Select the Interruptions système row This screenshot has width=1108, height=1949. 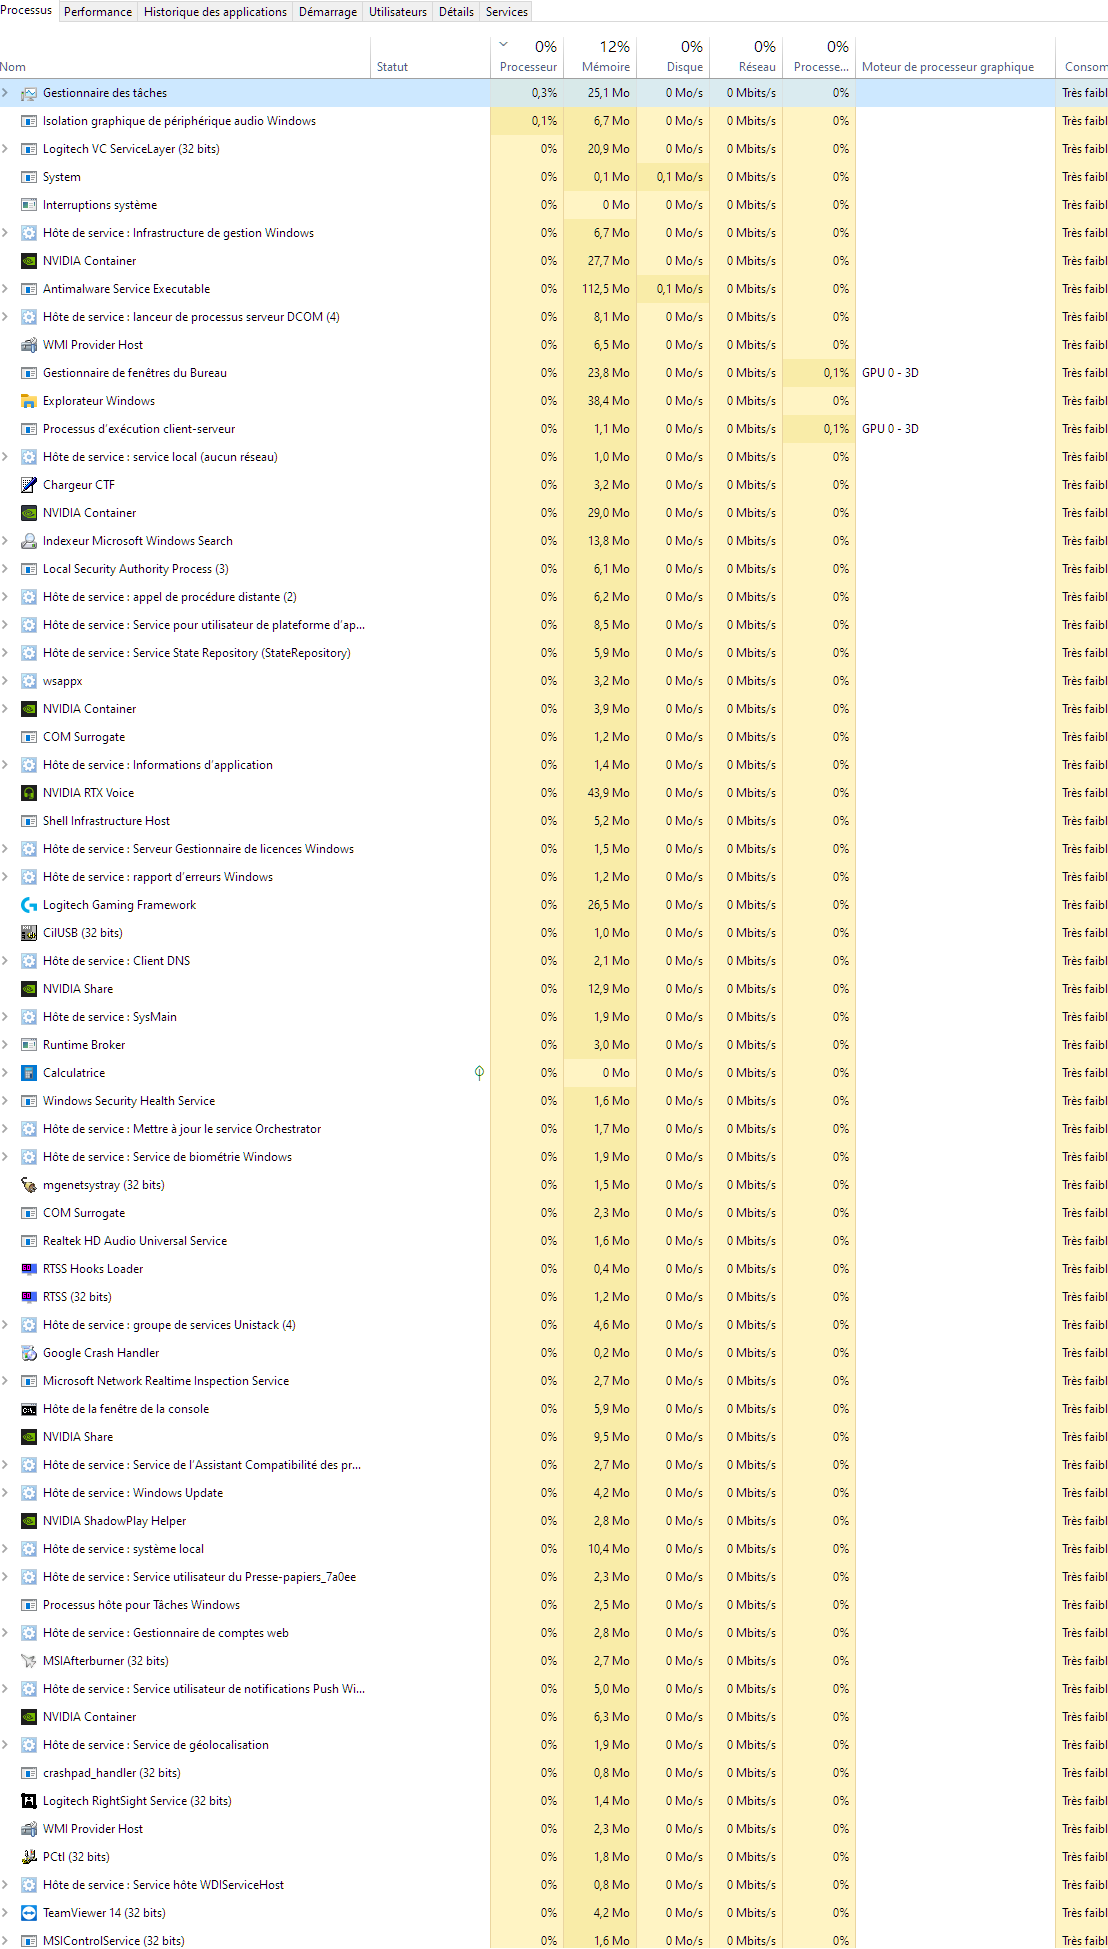pyautogui.click(x=554, y=205)
